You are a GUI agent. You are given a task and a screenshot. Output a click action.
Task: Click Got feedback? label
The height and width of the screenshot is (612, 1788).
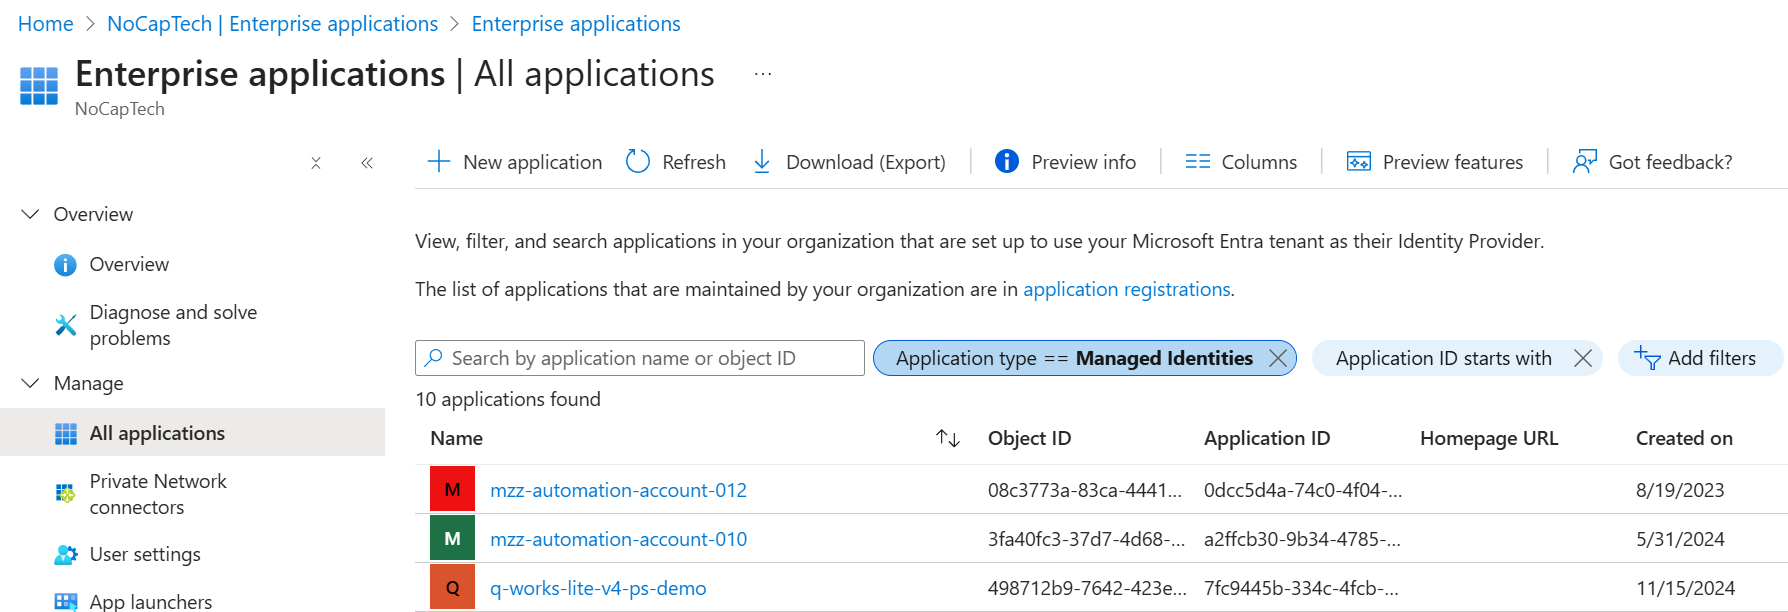(x=1670, y=162)
